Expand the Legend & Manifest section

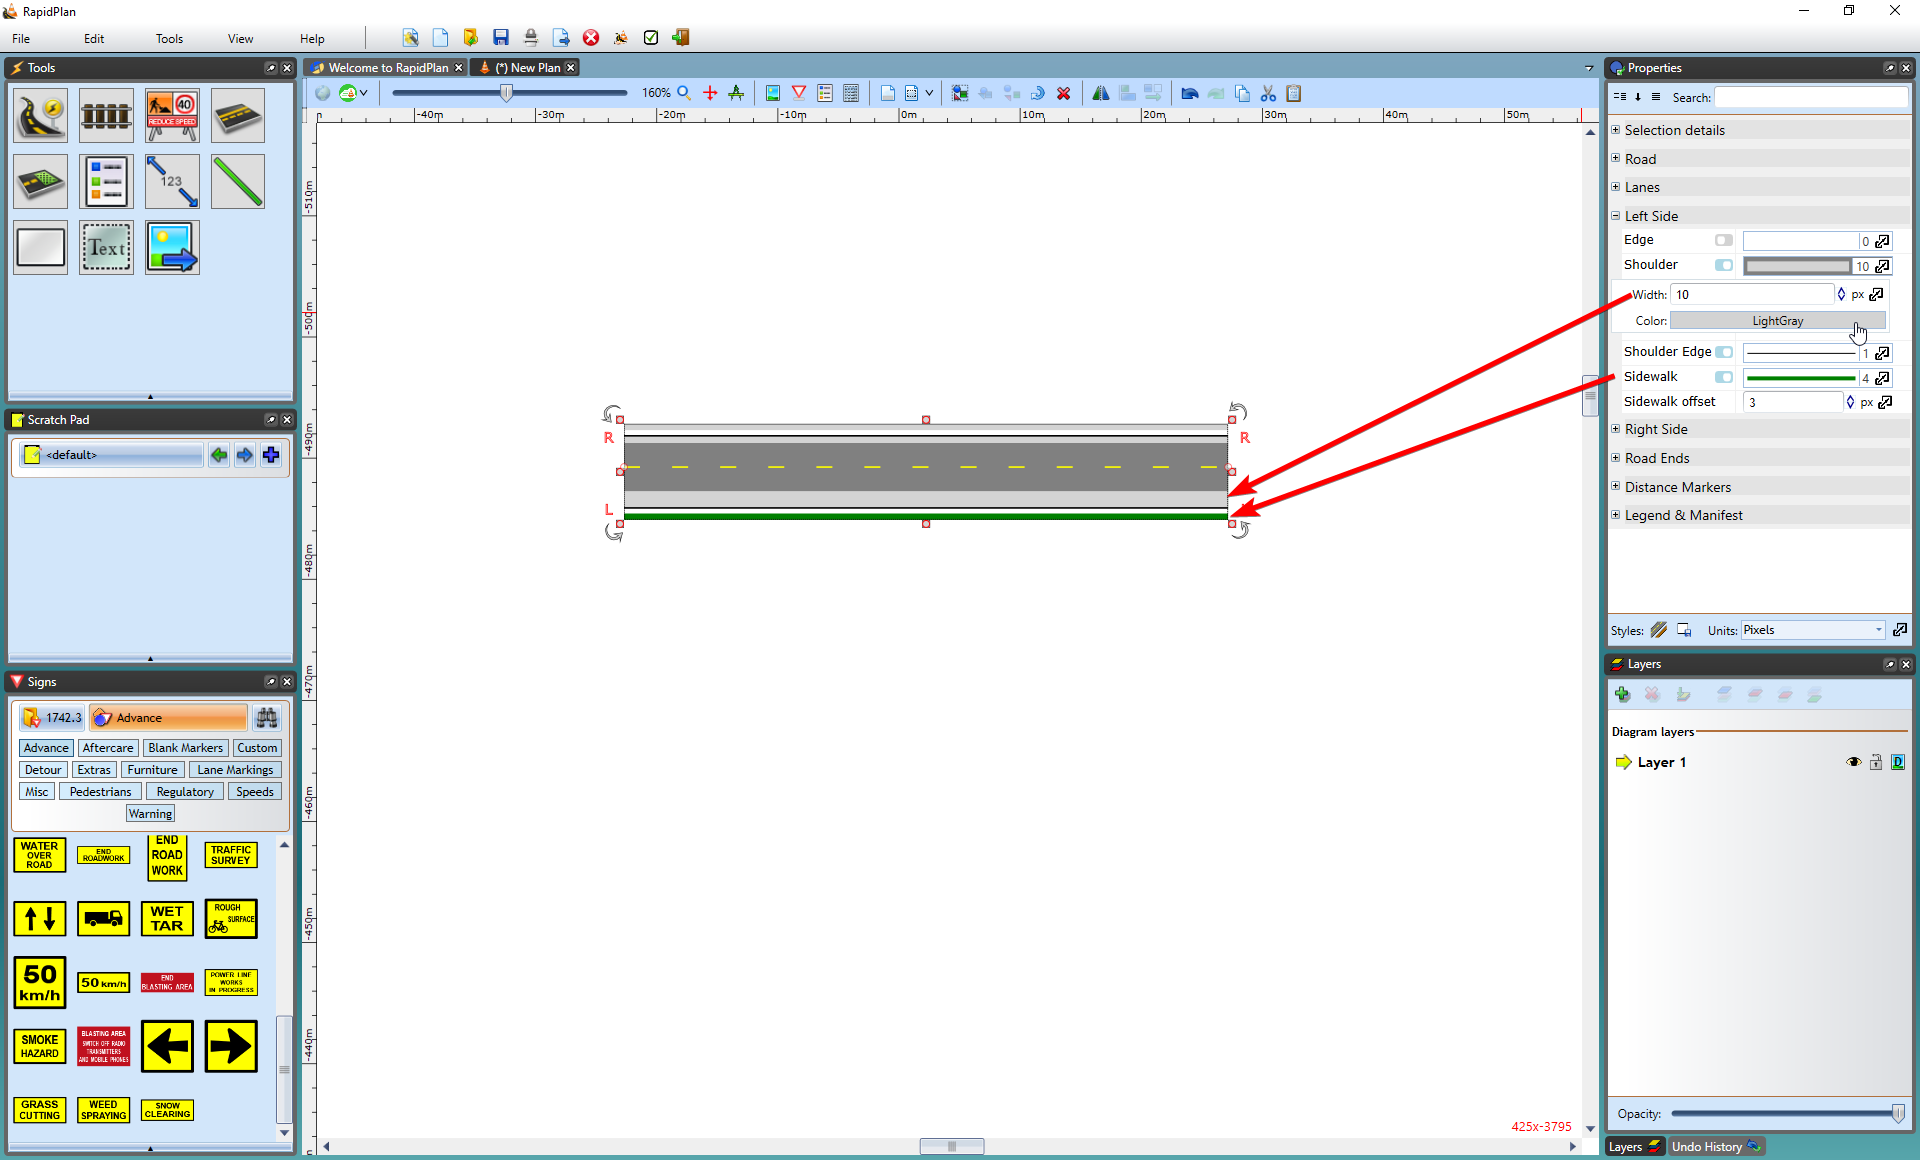[x=1616, y=514]
